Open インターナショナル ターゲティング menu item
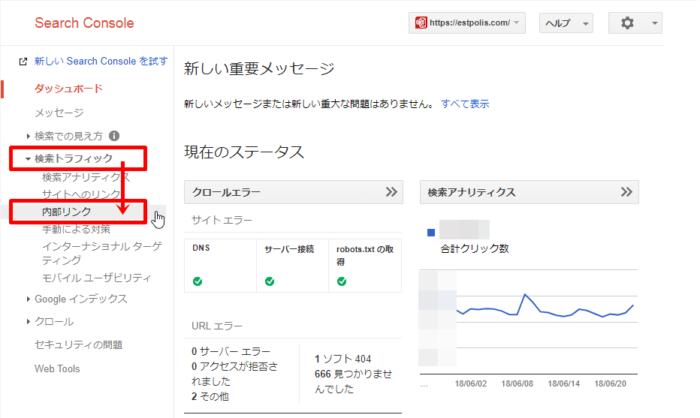Viewport: 700px width, 418px height. coord(102,253)
